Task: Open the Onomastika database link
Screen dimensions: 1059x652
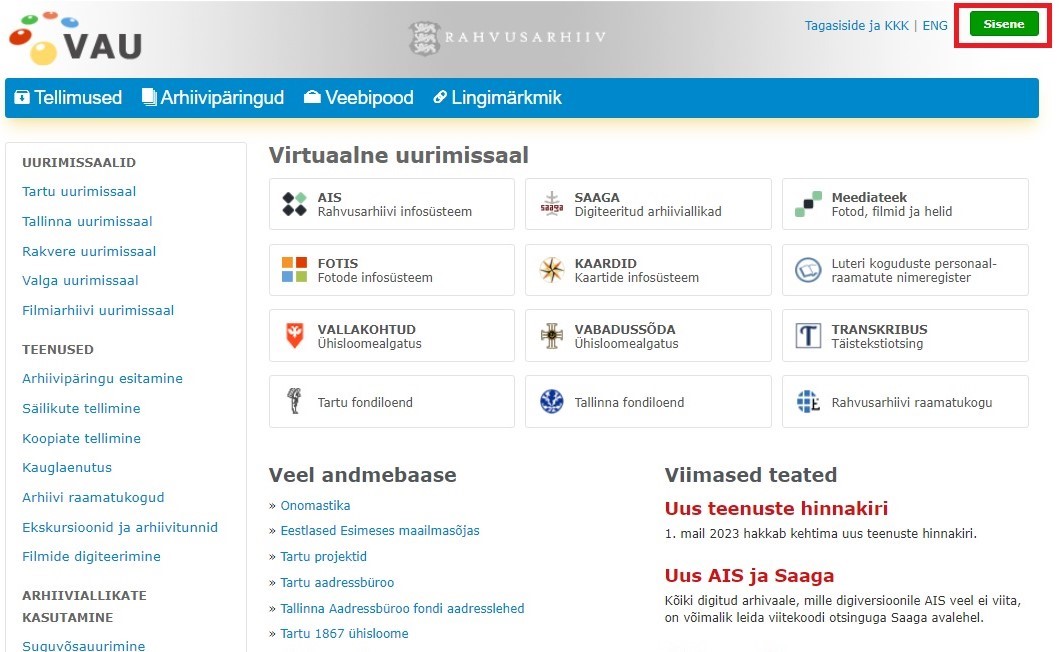Action: 315,506
